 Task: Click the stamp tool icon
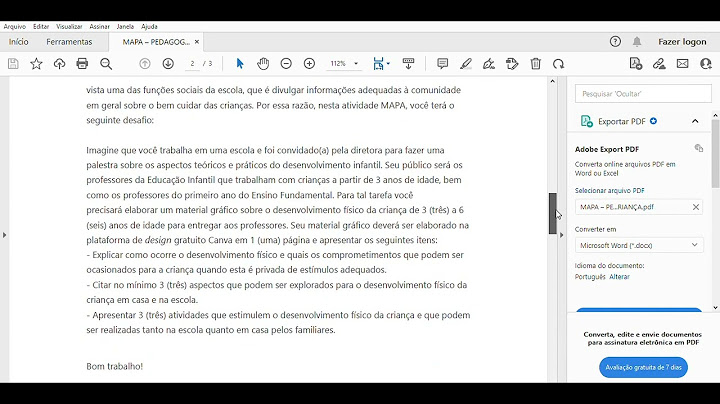(x=512, y=64)
